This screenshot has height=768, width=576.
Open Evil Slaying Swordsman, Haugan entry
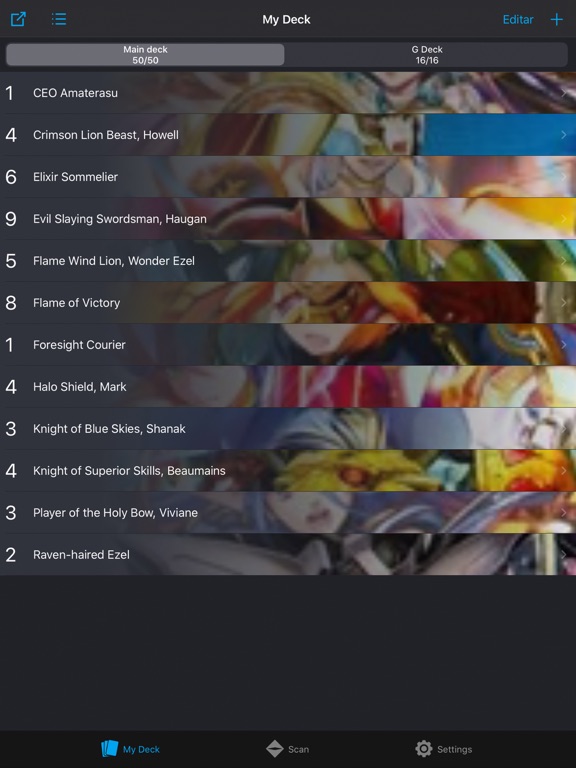pyautogui.click(x=288, y=219)
